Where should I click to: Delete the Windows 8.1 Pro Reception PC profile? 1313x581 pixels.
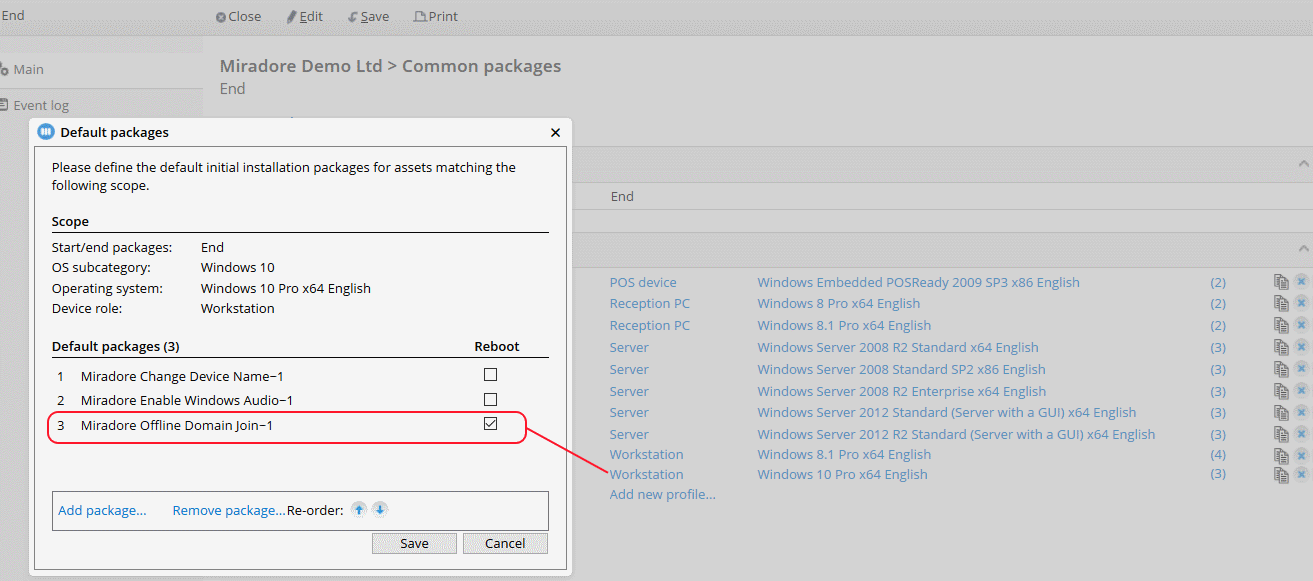click(1301, 326)
